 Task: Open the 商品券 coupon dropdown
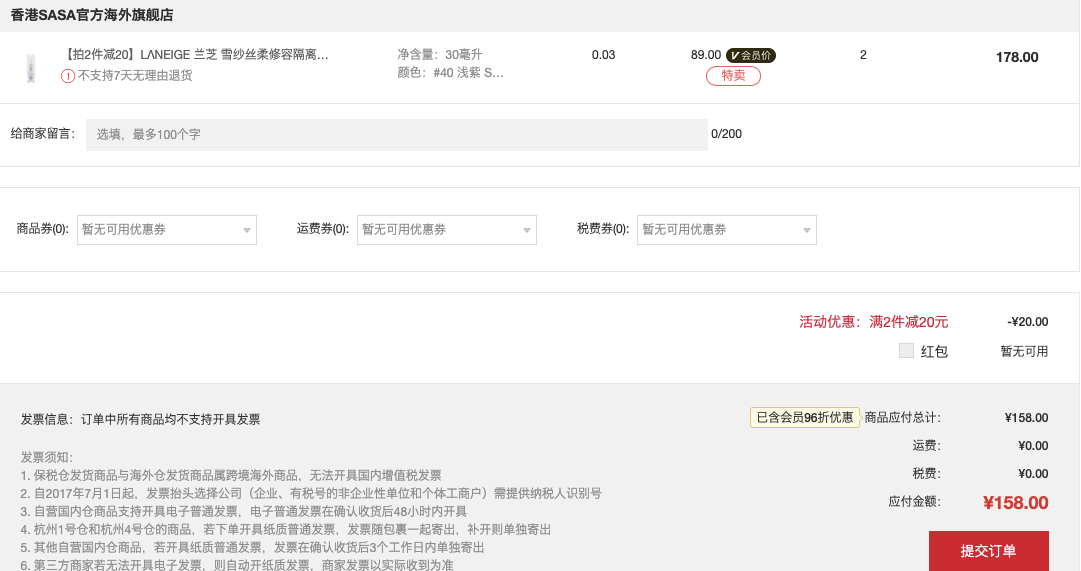167,230
